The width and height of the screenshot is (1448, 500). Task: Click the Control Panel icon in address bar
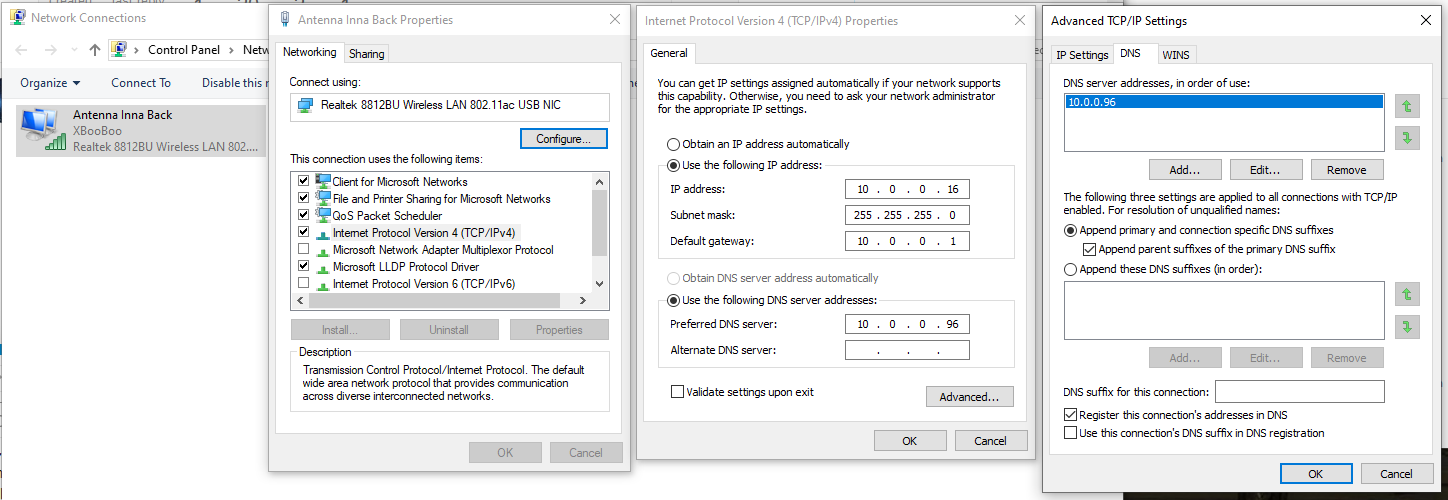(x=120, y=49)
